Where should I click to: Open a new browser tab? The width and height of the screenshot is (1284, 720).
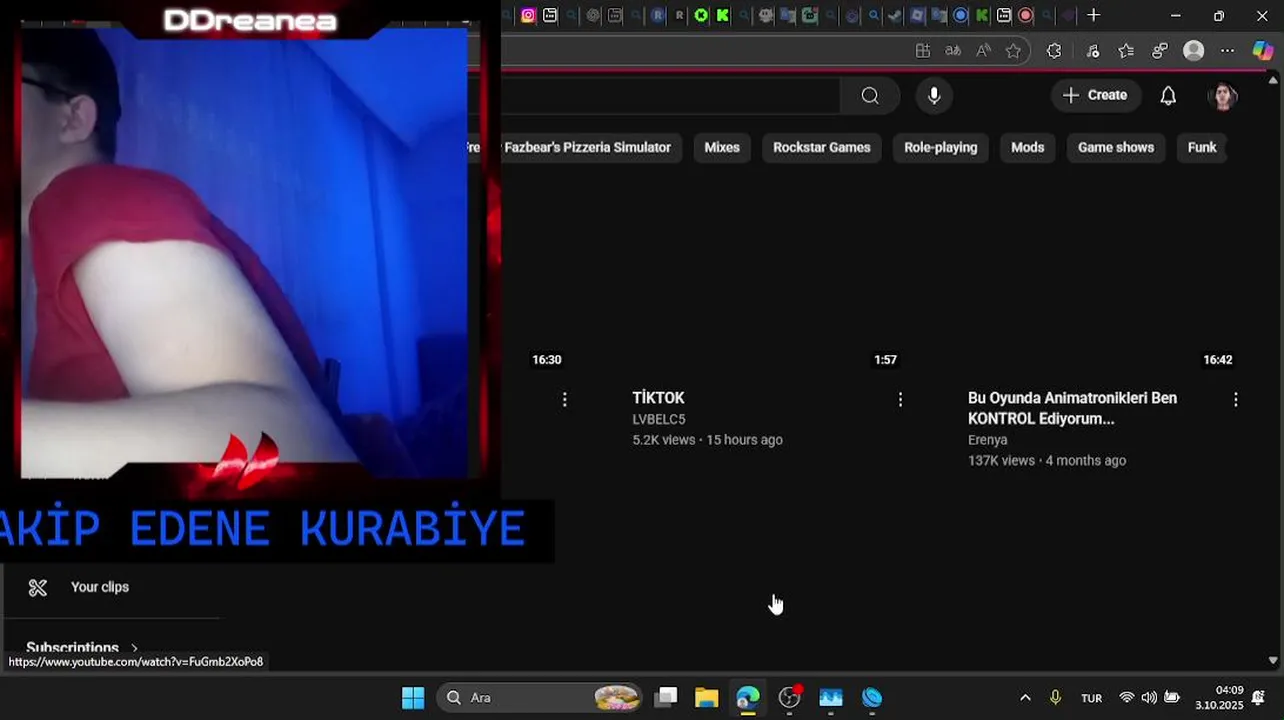[x=1093, y=15]
